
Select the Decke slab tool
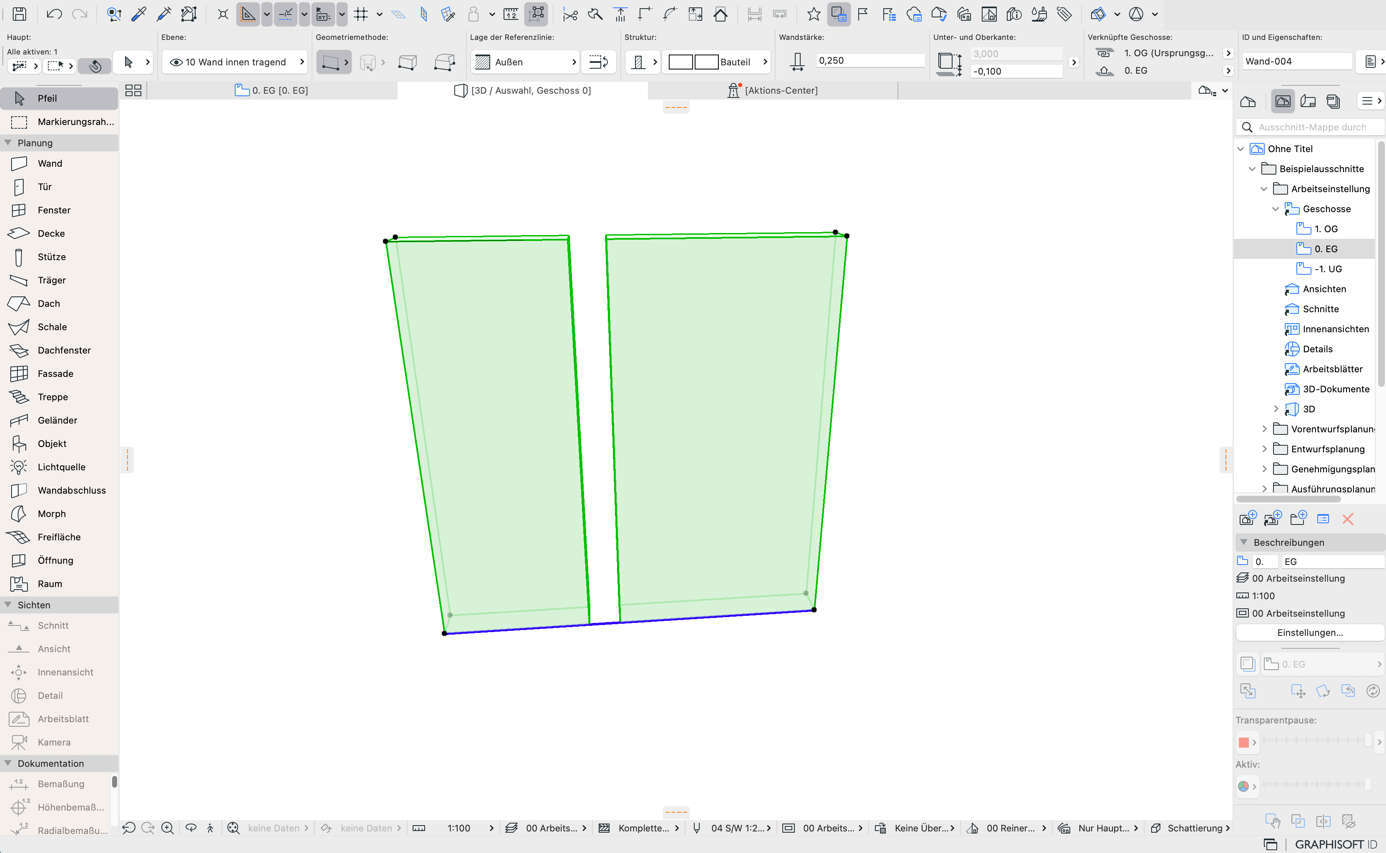59,233
